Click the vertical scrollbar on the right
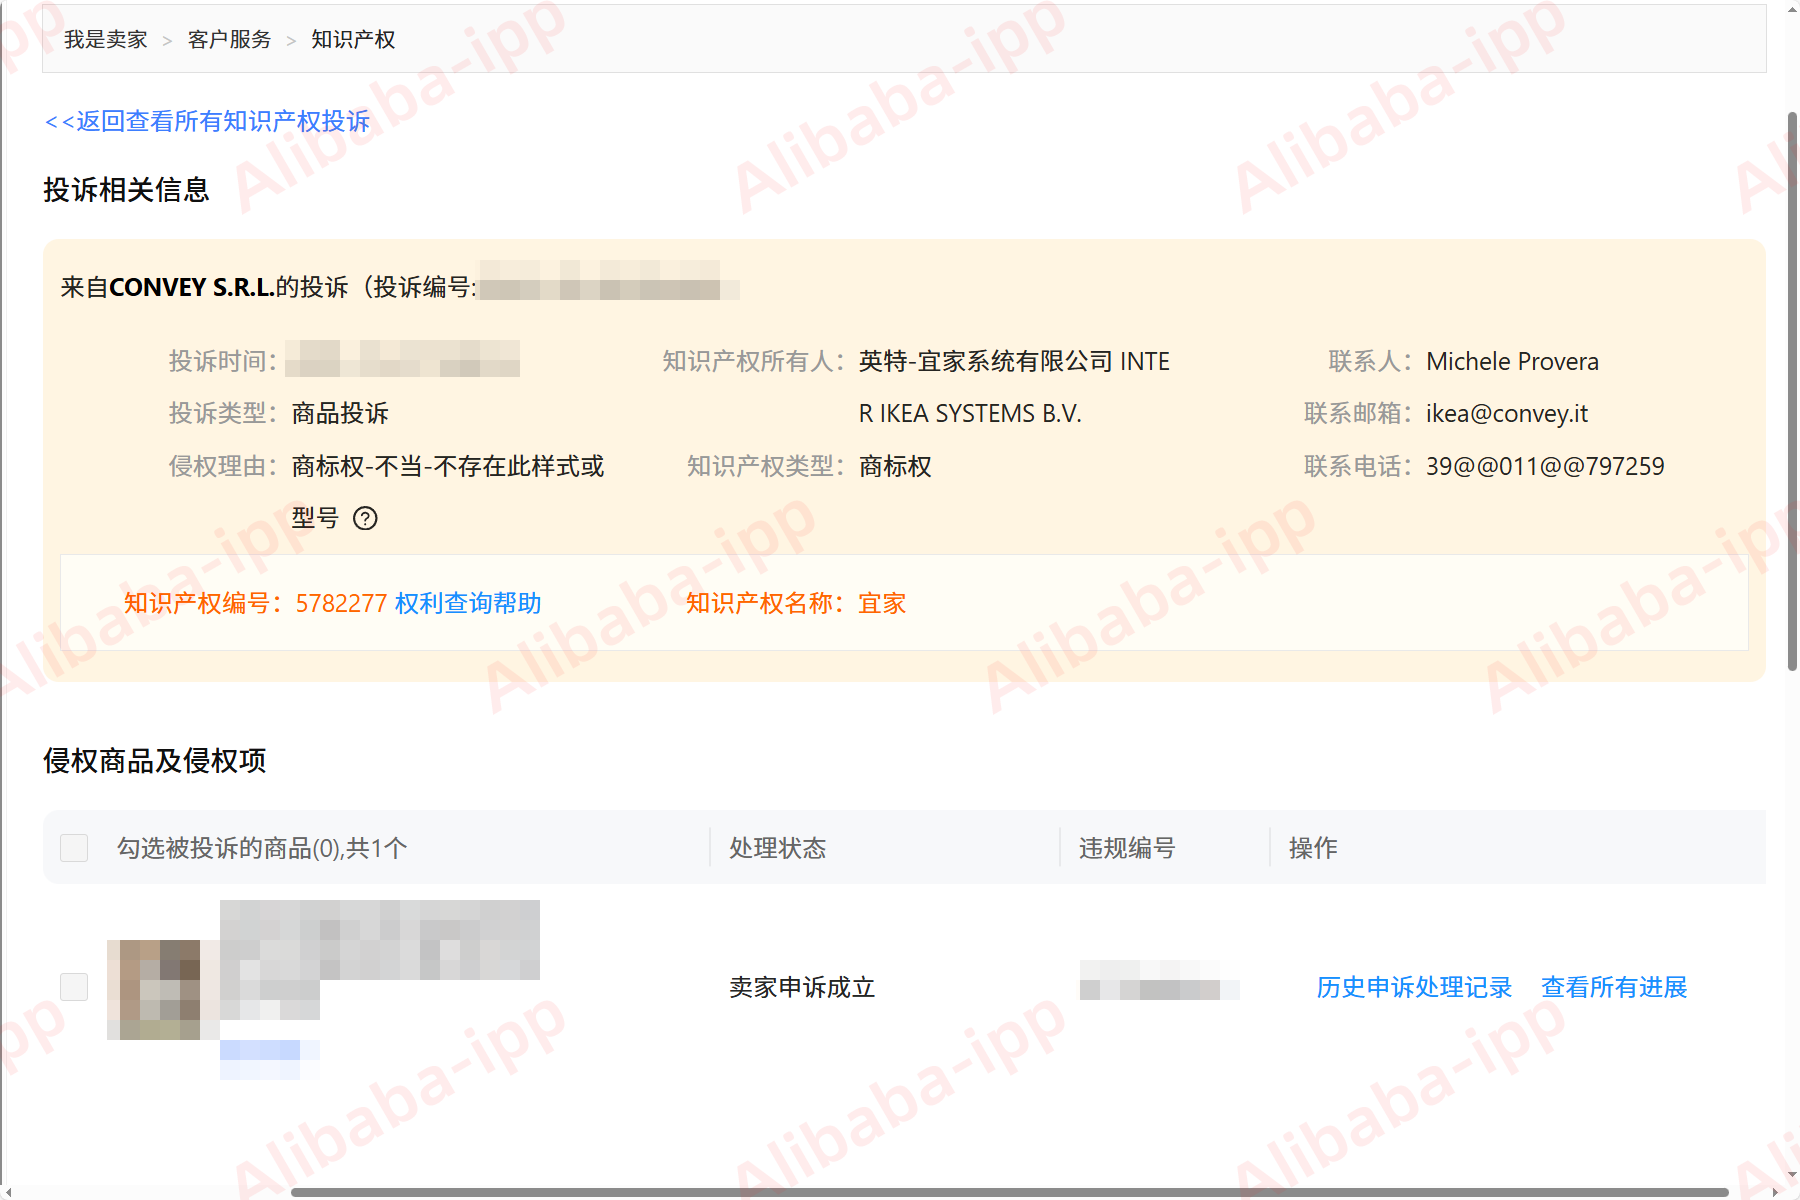 click(x=1792, y=390)
